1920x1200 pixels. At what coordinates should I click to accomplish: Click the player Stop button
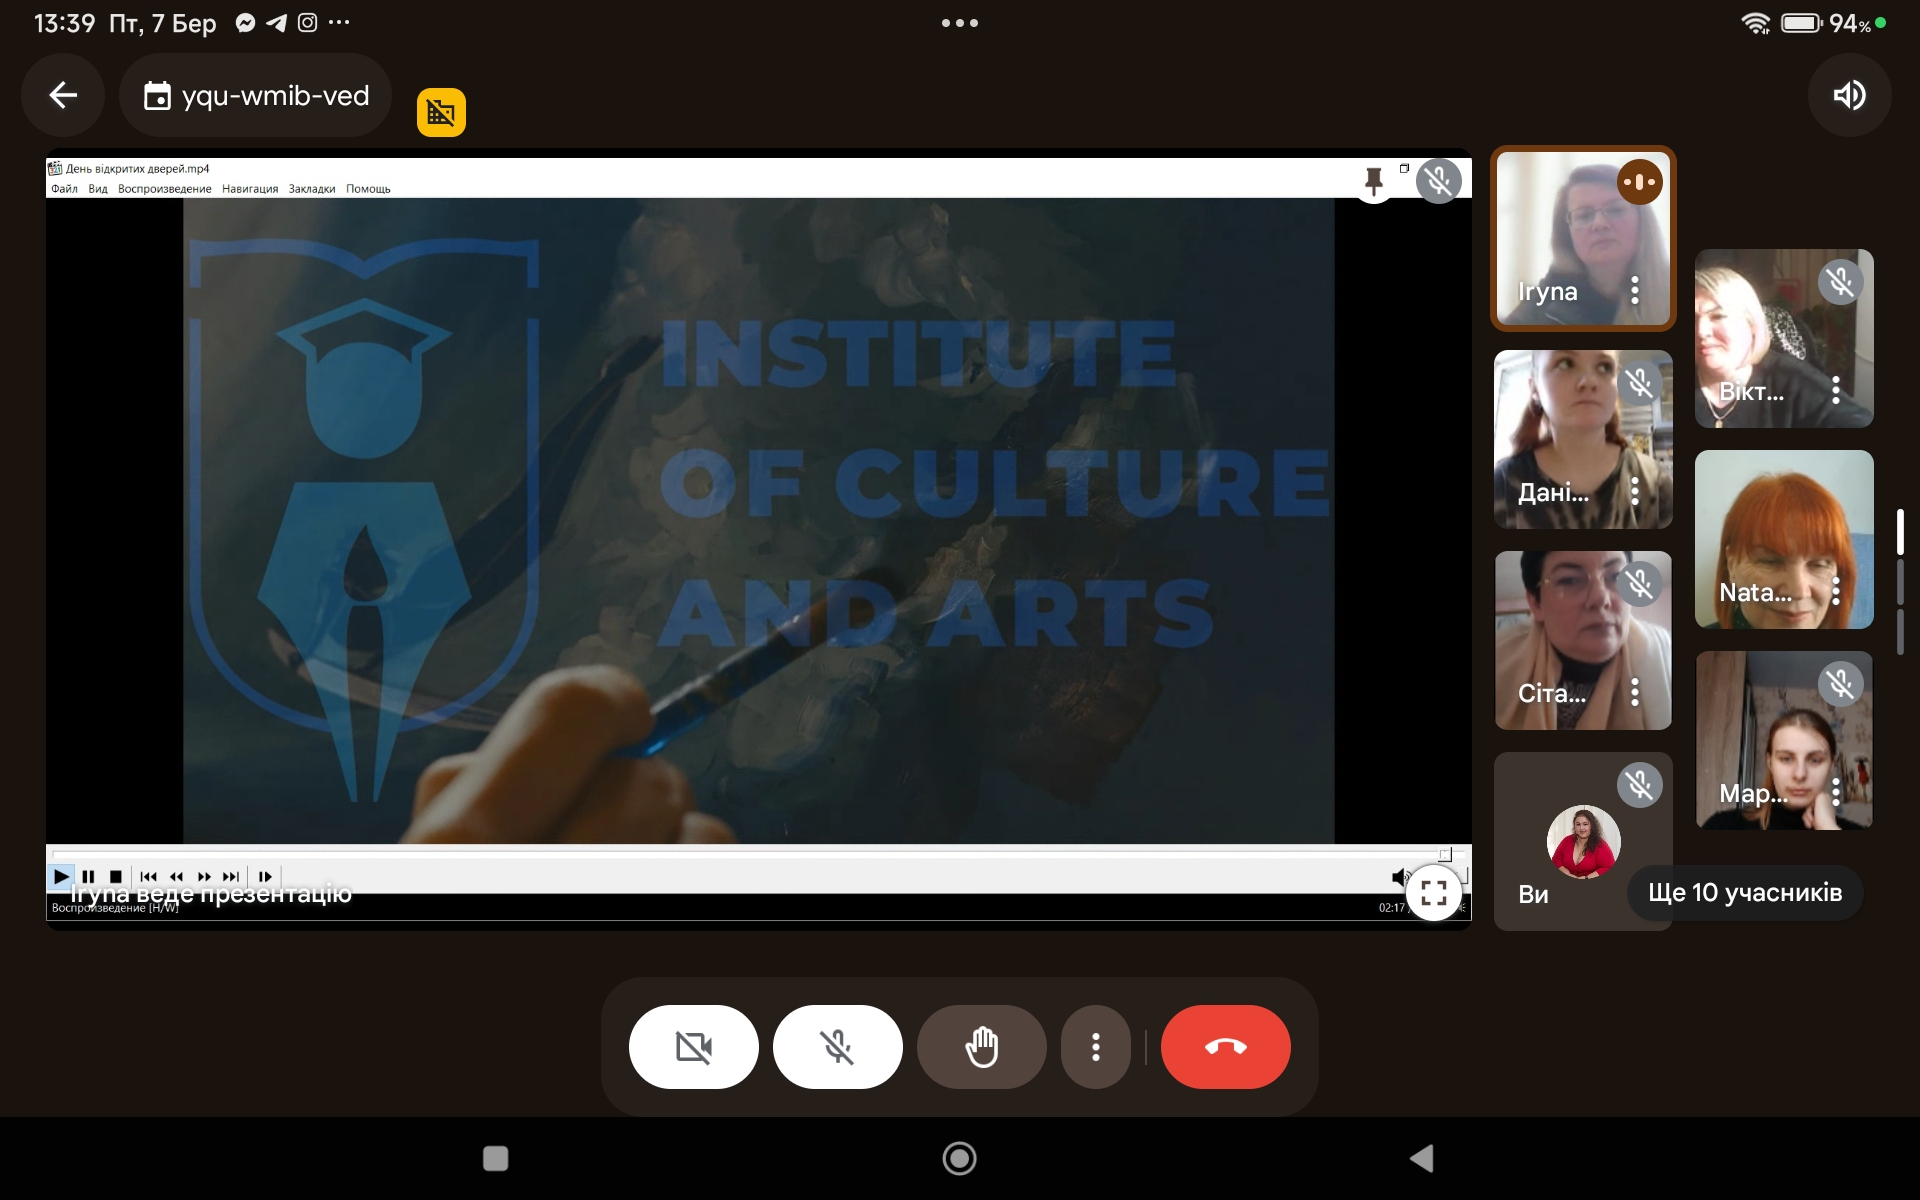point(115,876)
